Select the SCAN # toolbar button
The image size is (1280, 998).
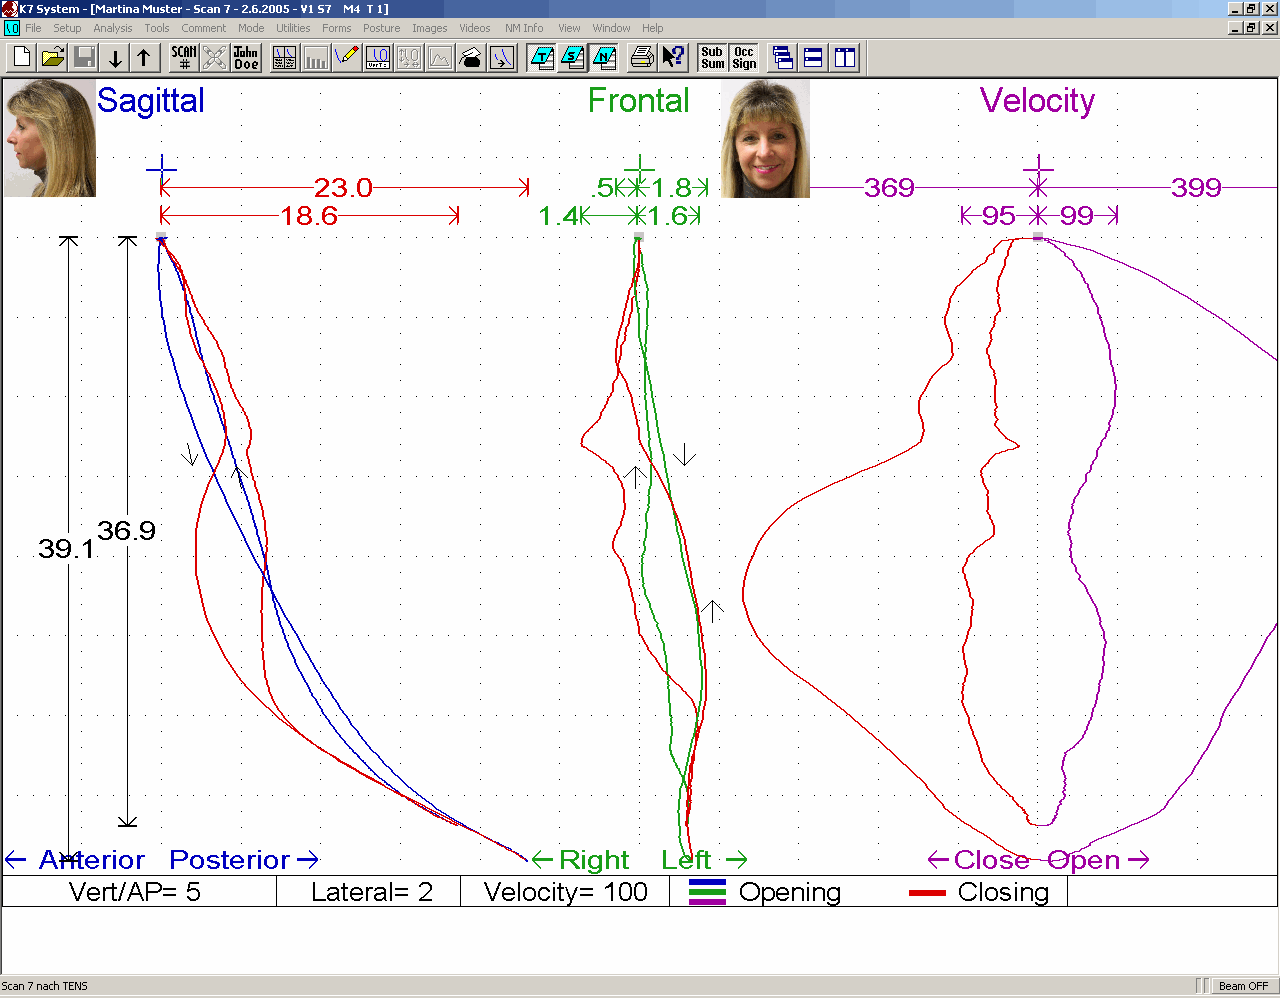coord(184,58)
